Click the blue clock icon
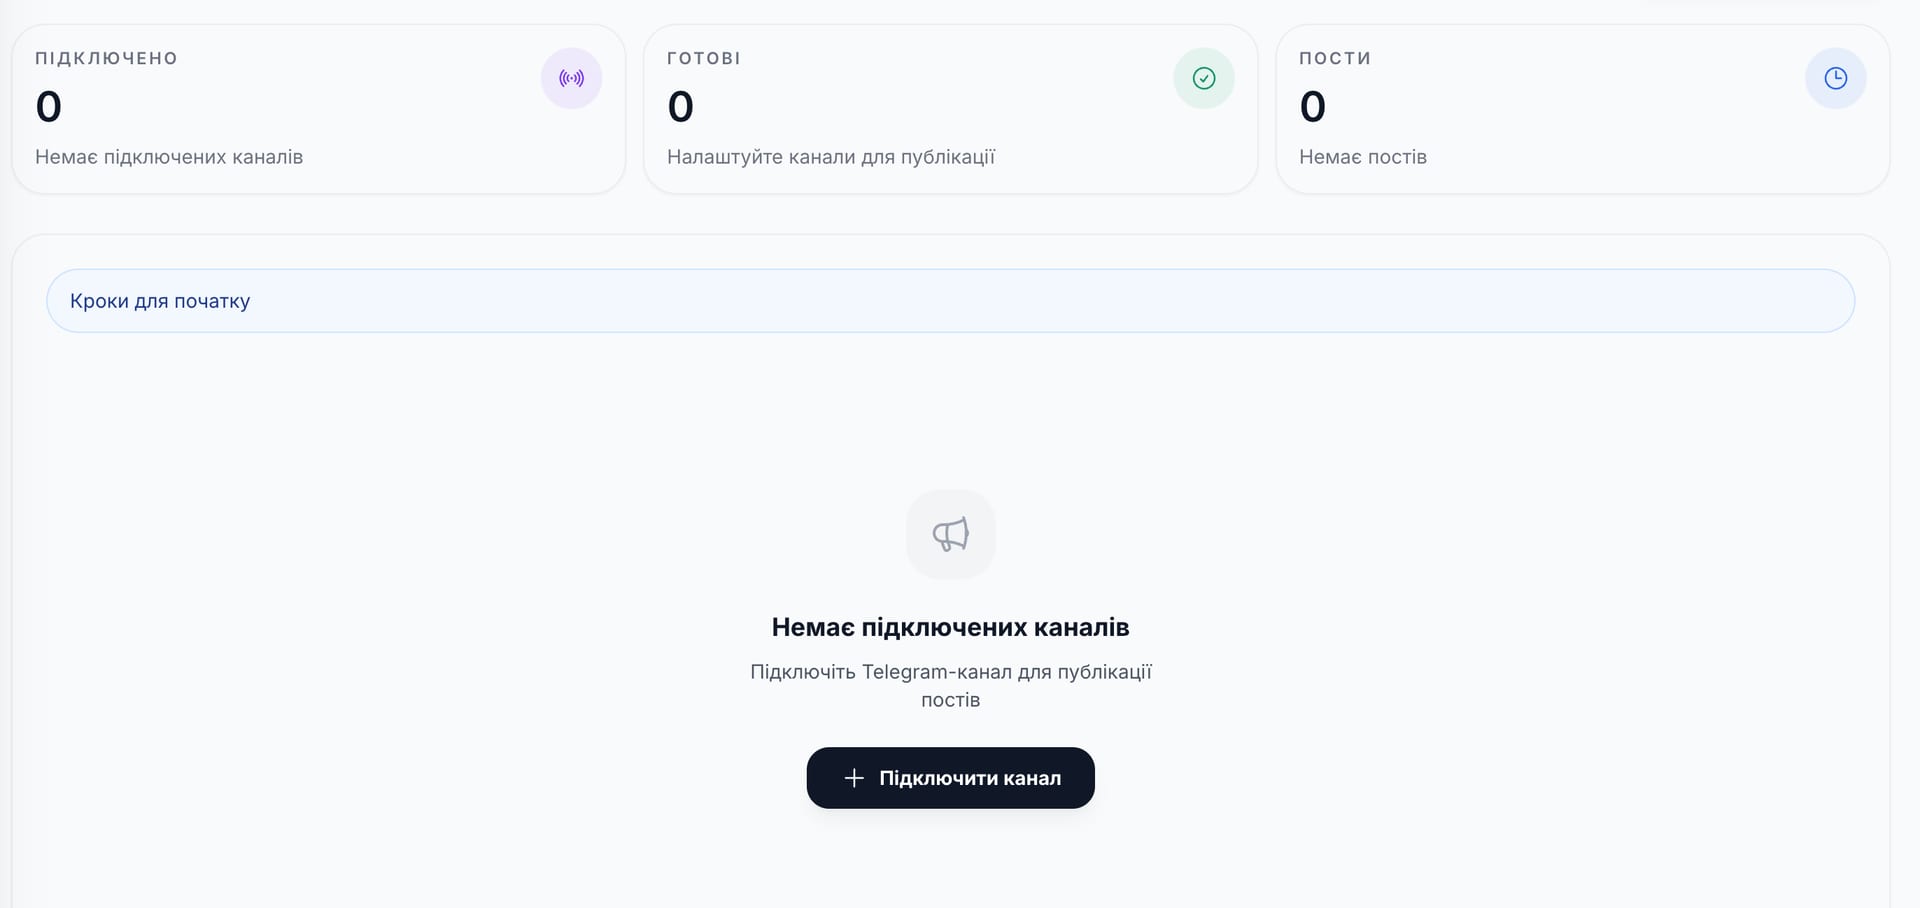This screenshot has height=908, width=1920. point(1836,78)
